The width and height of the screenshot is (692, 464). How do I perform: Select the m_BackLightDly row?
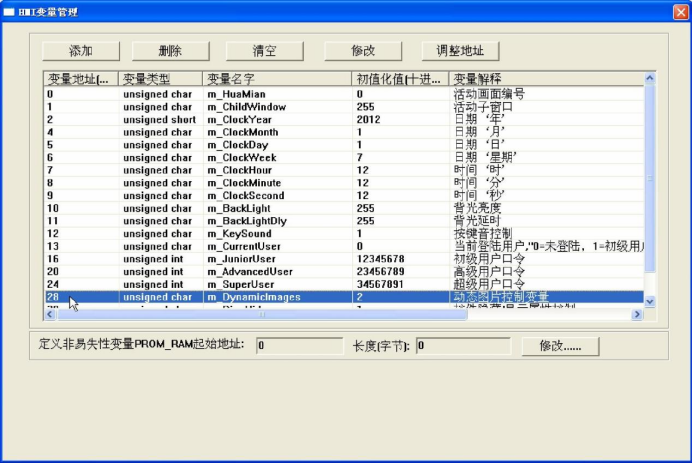pos(344,221)
